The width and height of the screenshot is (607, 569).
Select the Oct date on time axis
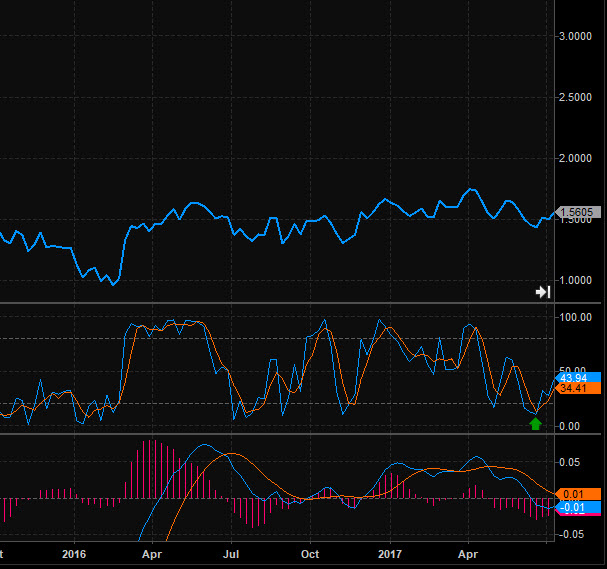[310, 553]
